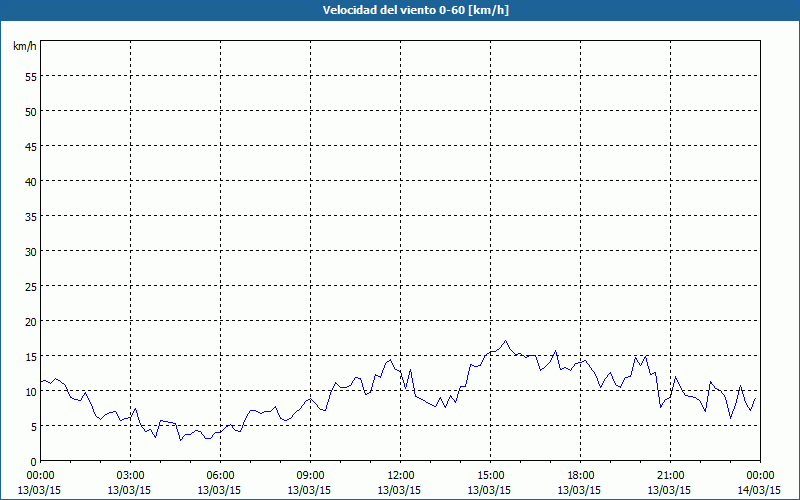This screenshot has width=800, height=500.
Task: Select the 30 km/h axis label
Action: coord(31,252)
